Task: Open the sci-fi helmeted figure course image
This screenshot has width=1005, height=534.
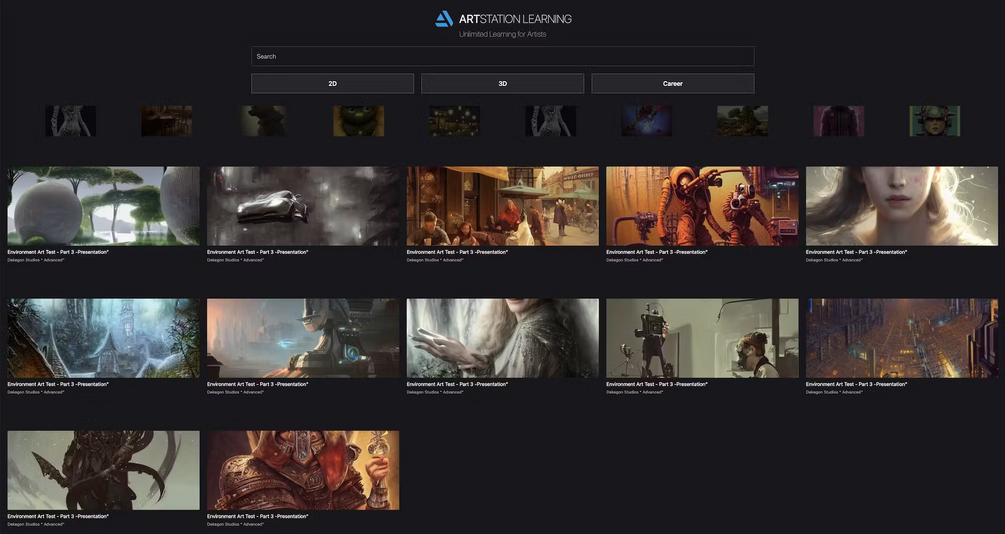Action: click(x=303, y=338)
